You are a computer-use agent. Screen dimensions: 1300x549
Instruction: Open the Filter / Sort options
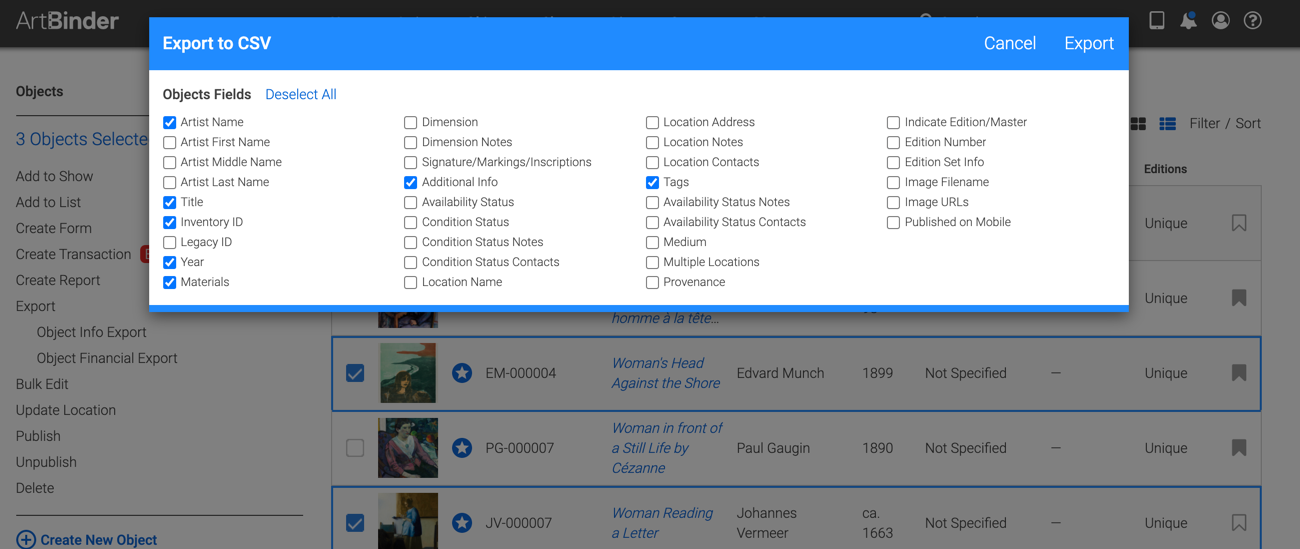click(x=1225, y=124)
